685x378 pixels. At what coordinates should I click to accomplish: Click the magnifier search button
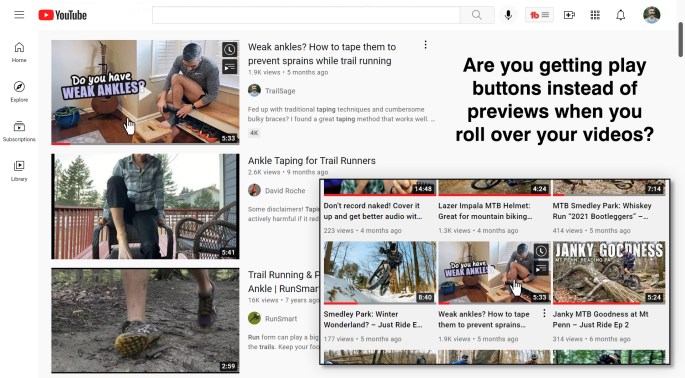pyautogui.click(x=477, y=15)
